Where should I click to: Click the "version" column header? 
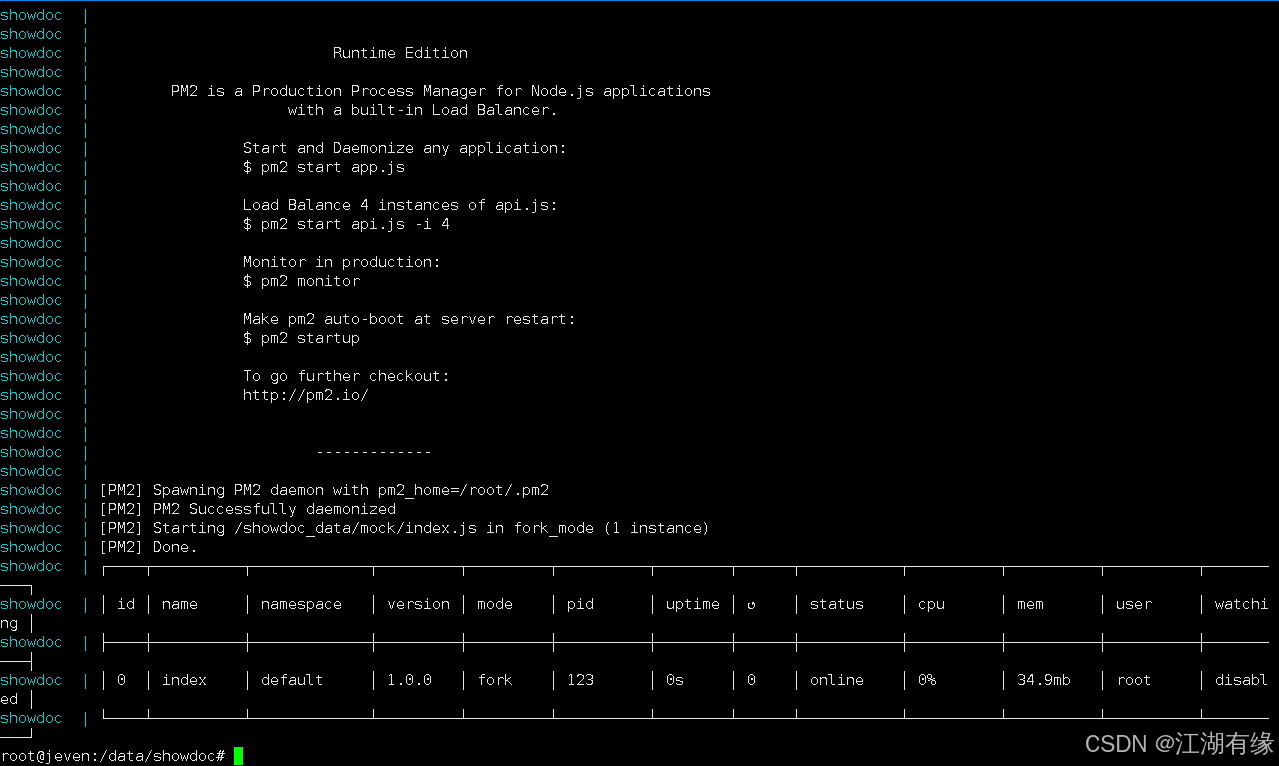(418, 604)
